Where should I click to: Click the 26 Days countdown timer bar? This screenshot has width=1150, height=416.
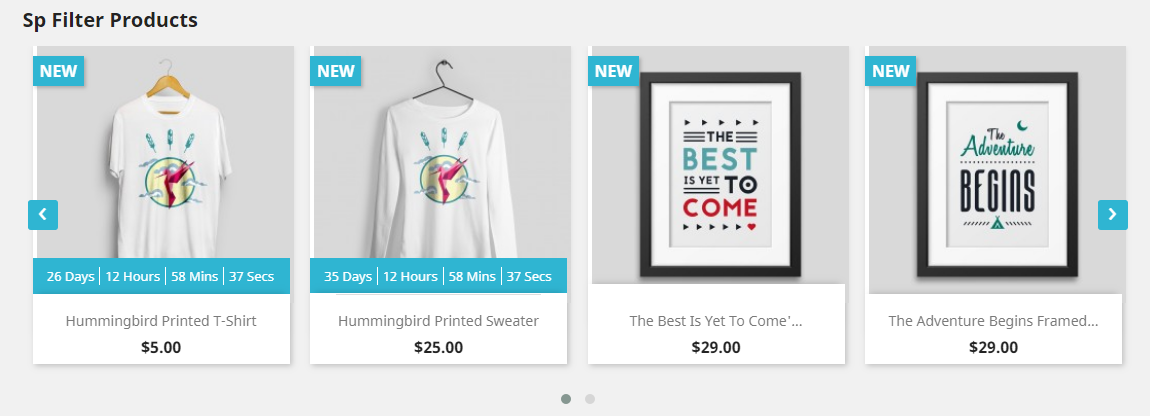[x=161, y=276]
